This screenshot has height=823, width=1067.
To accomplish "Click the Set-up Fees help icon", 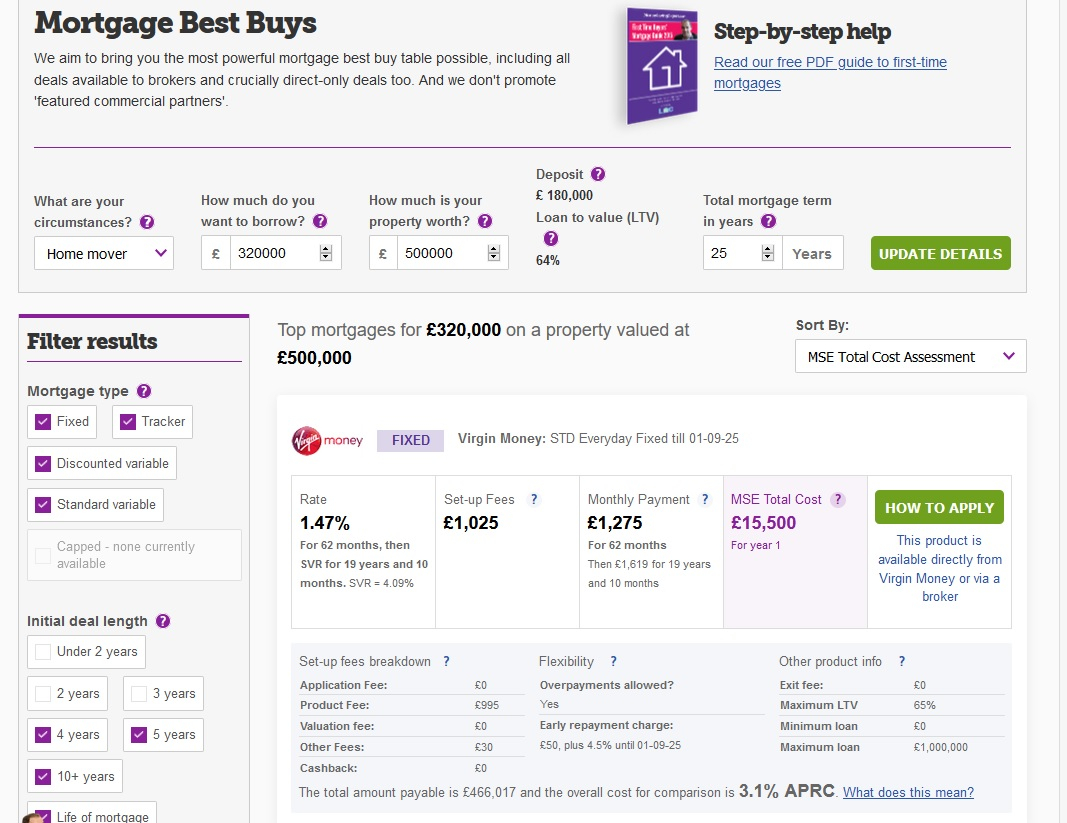I will coord(534,499).
